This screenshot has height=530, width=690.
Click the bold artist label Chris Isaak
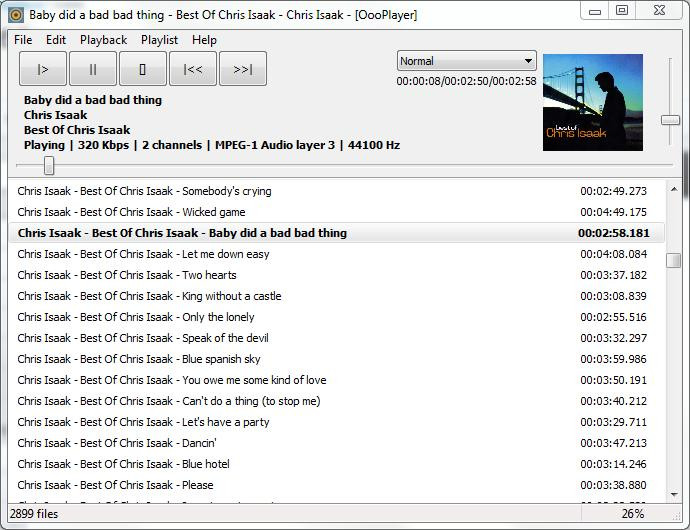pos(55,115)
